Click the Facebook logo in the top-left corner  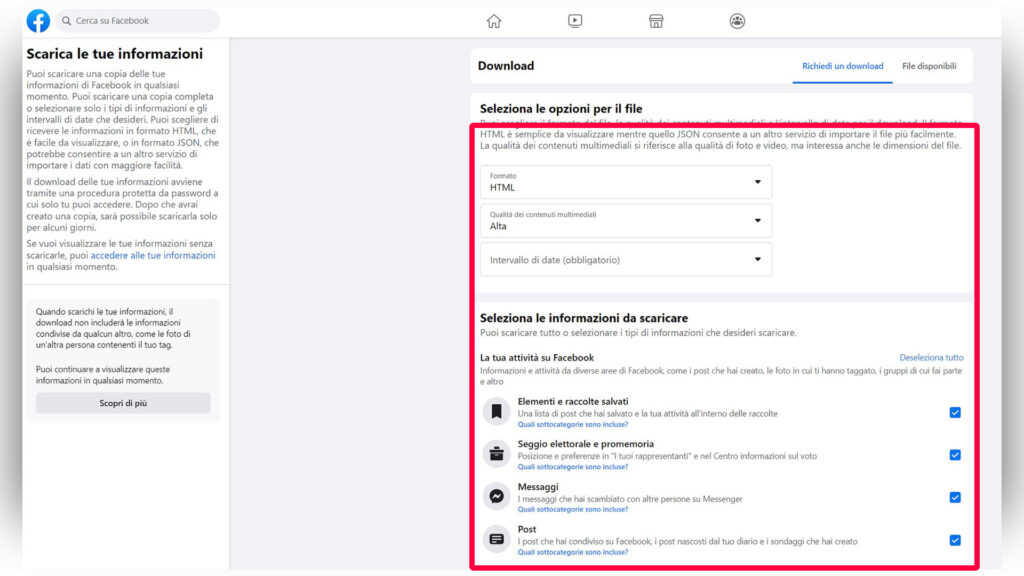pyautogui.click(x=38, y=19)
